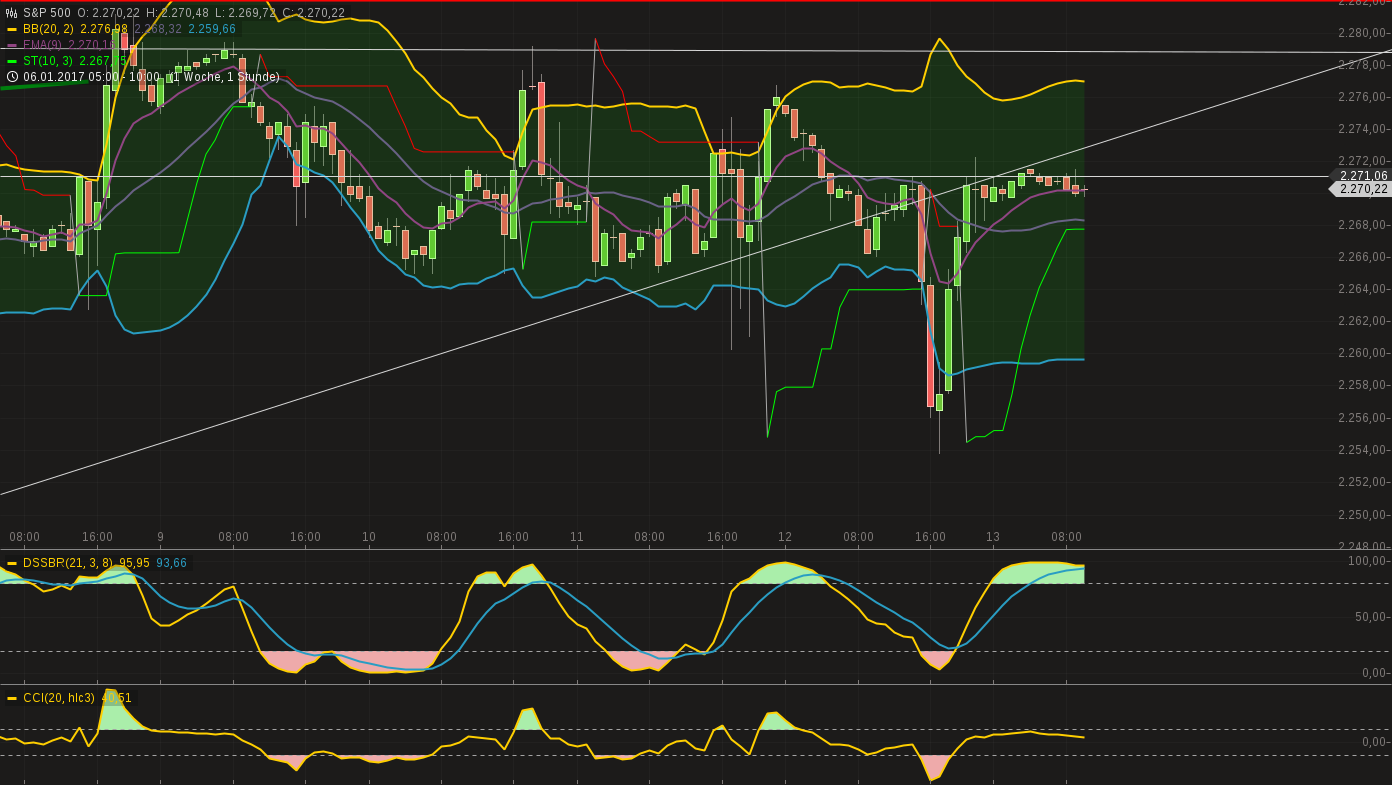Click the 2.271,06 label on the price axis

click(1363, 175)
